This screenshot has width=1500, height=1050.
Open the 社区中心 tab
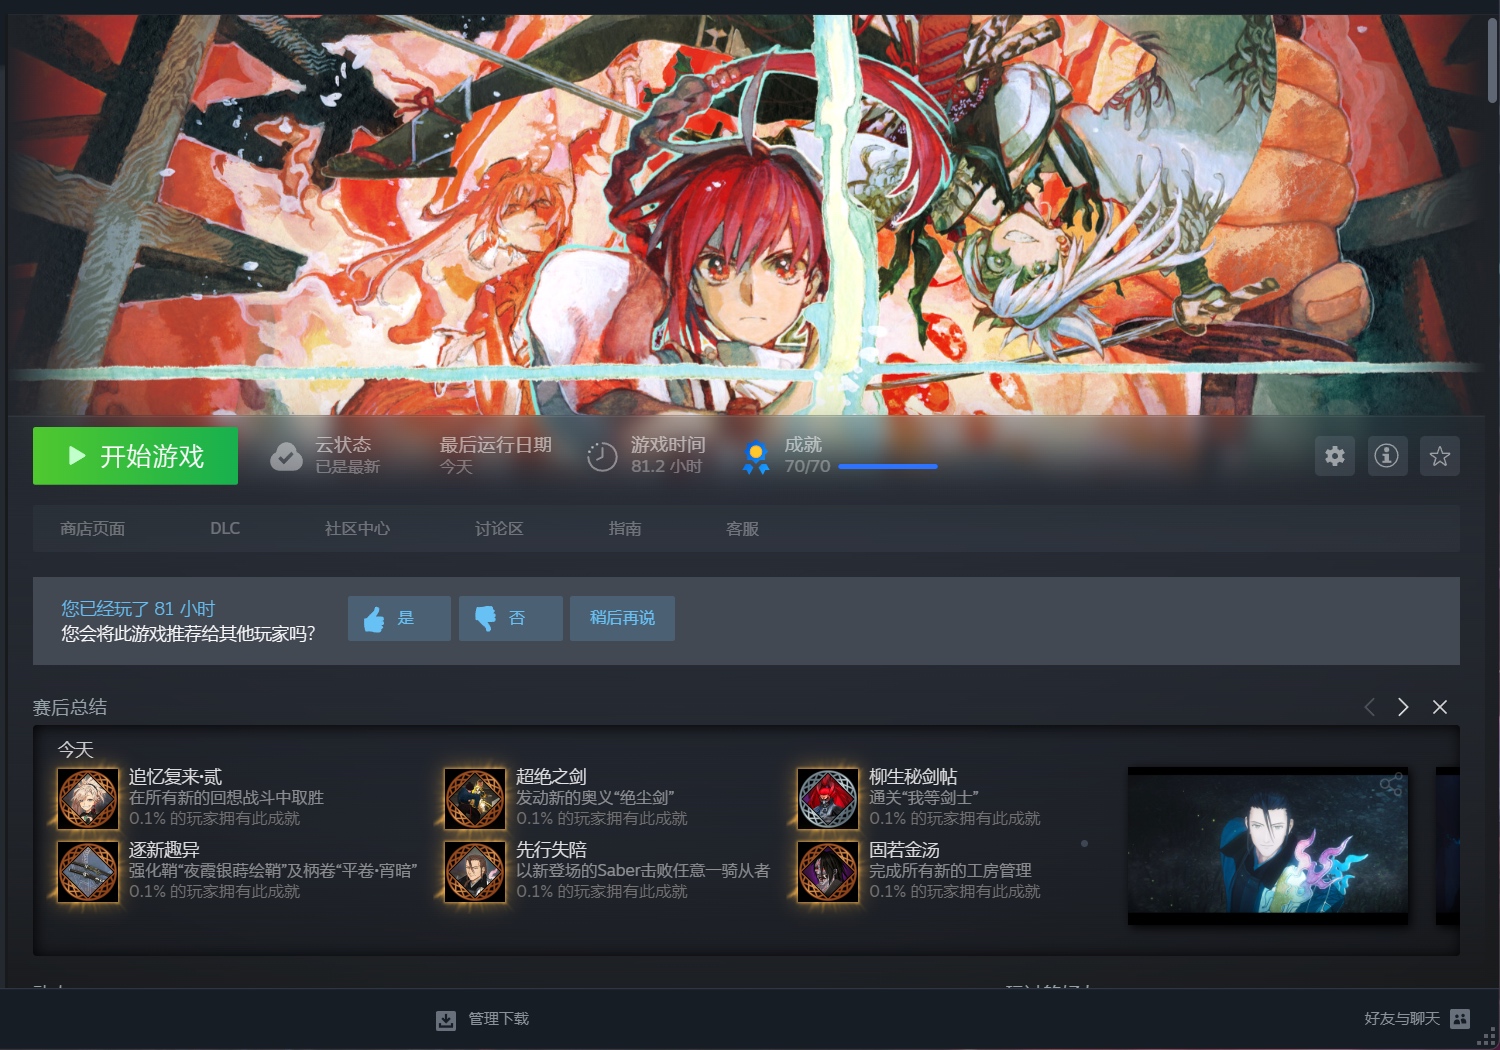[x=357, y=528]
